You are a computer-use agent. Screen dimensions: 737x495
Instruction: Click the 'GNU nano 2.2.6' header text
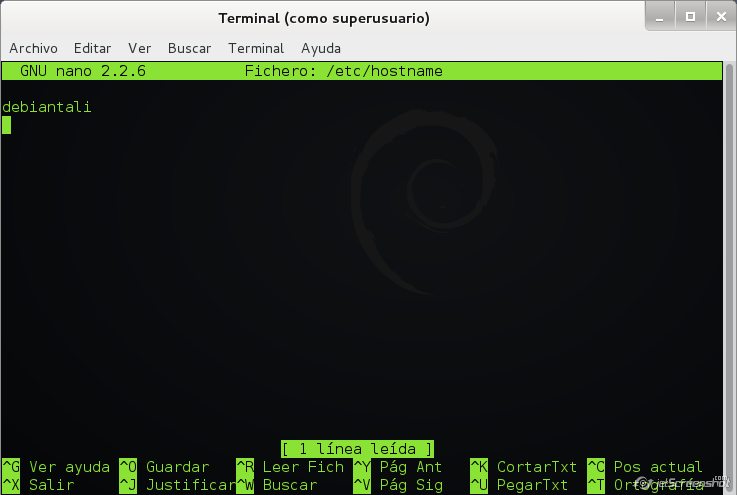click(x=83, y=71)
